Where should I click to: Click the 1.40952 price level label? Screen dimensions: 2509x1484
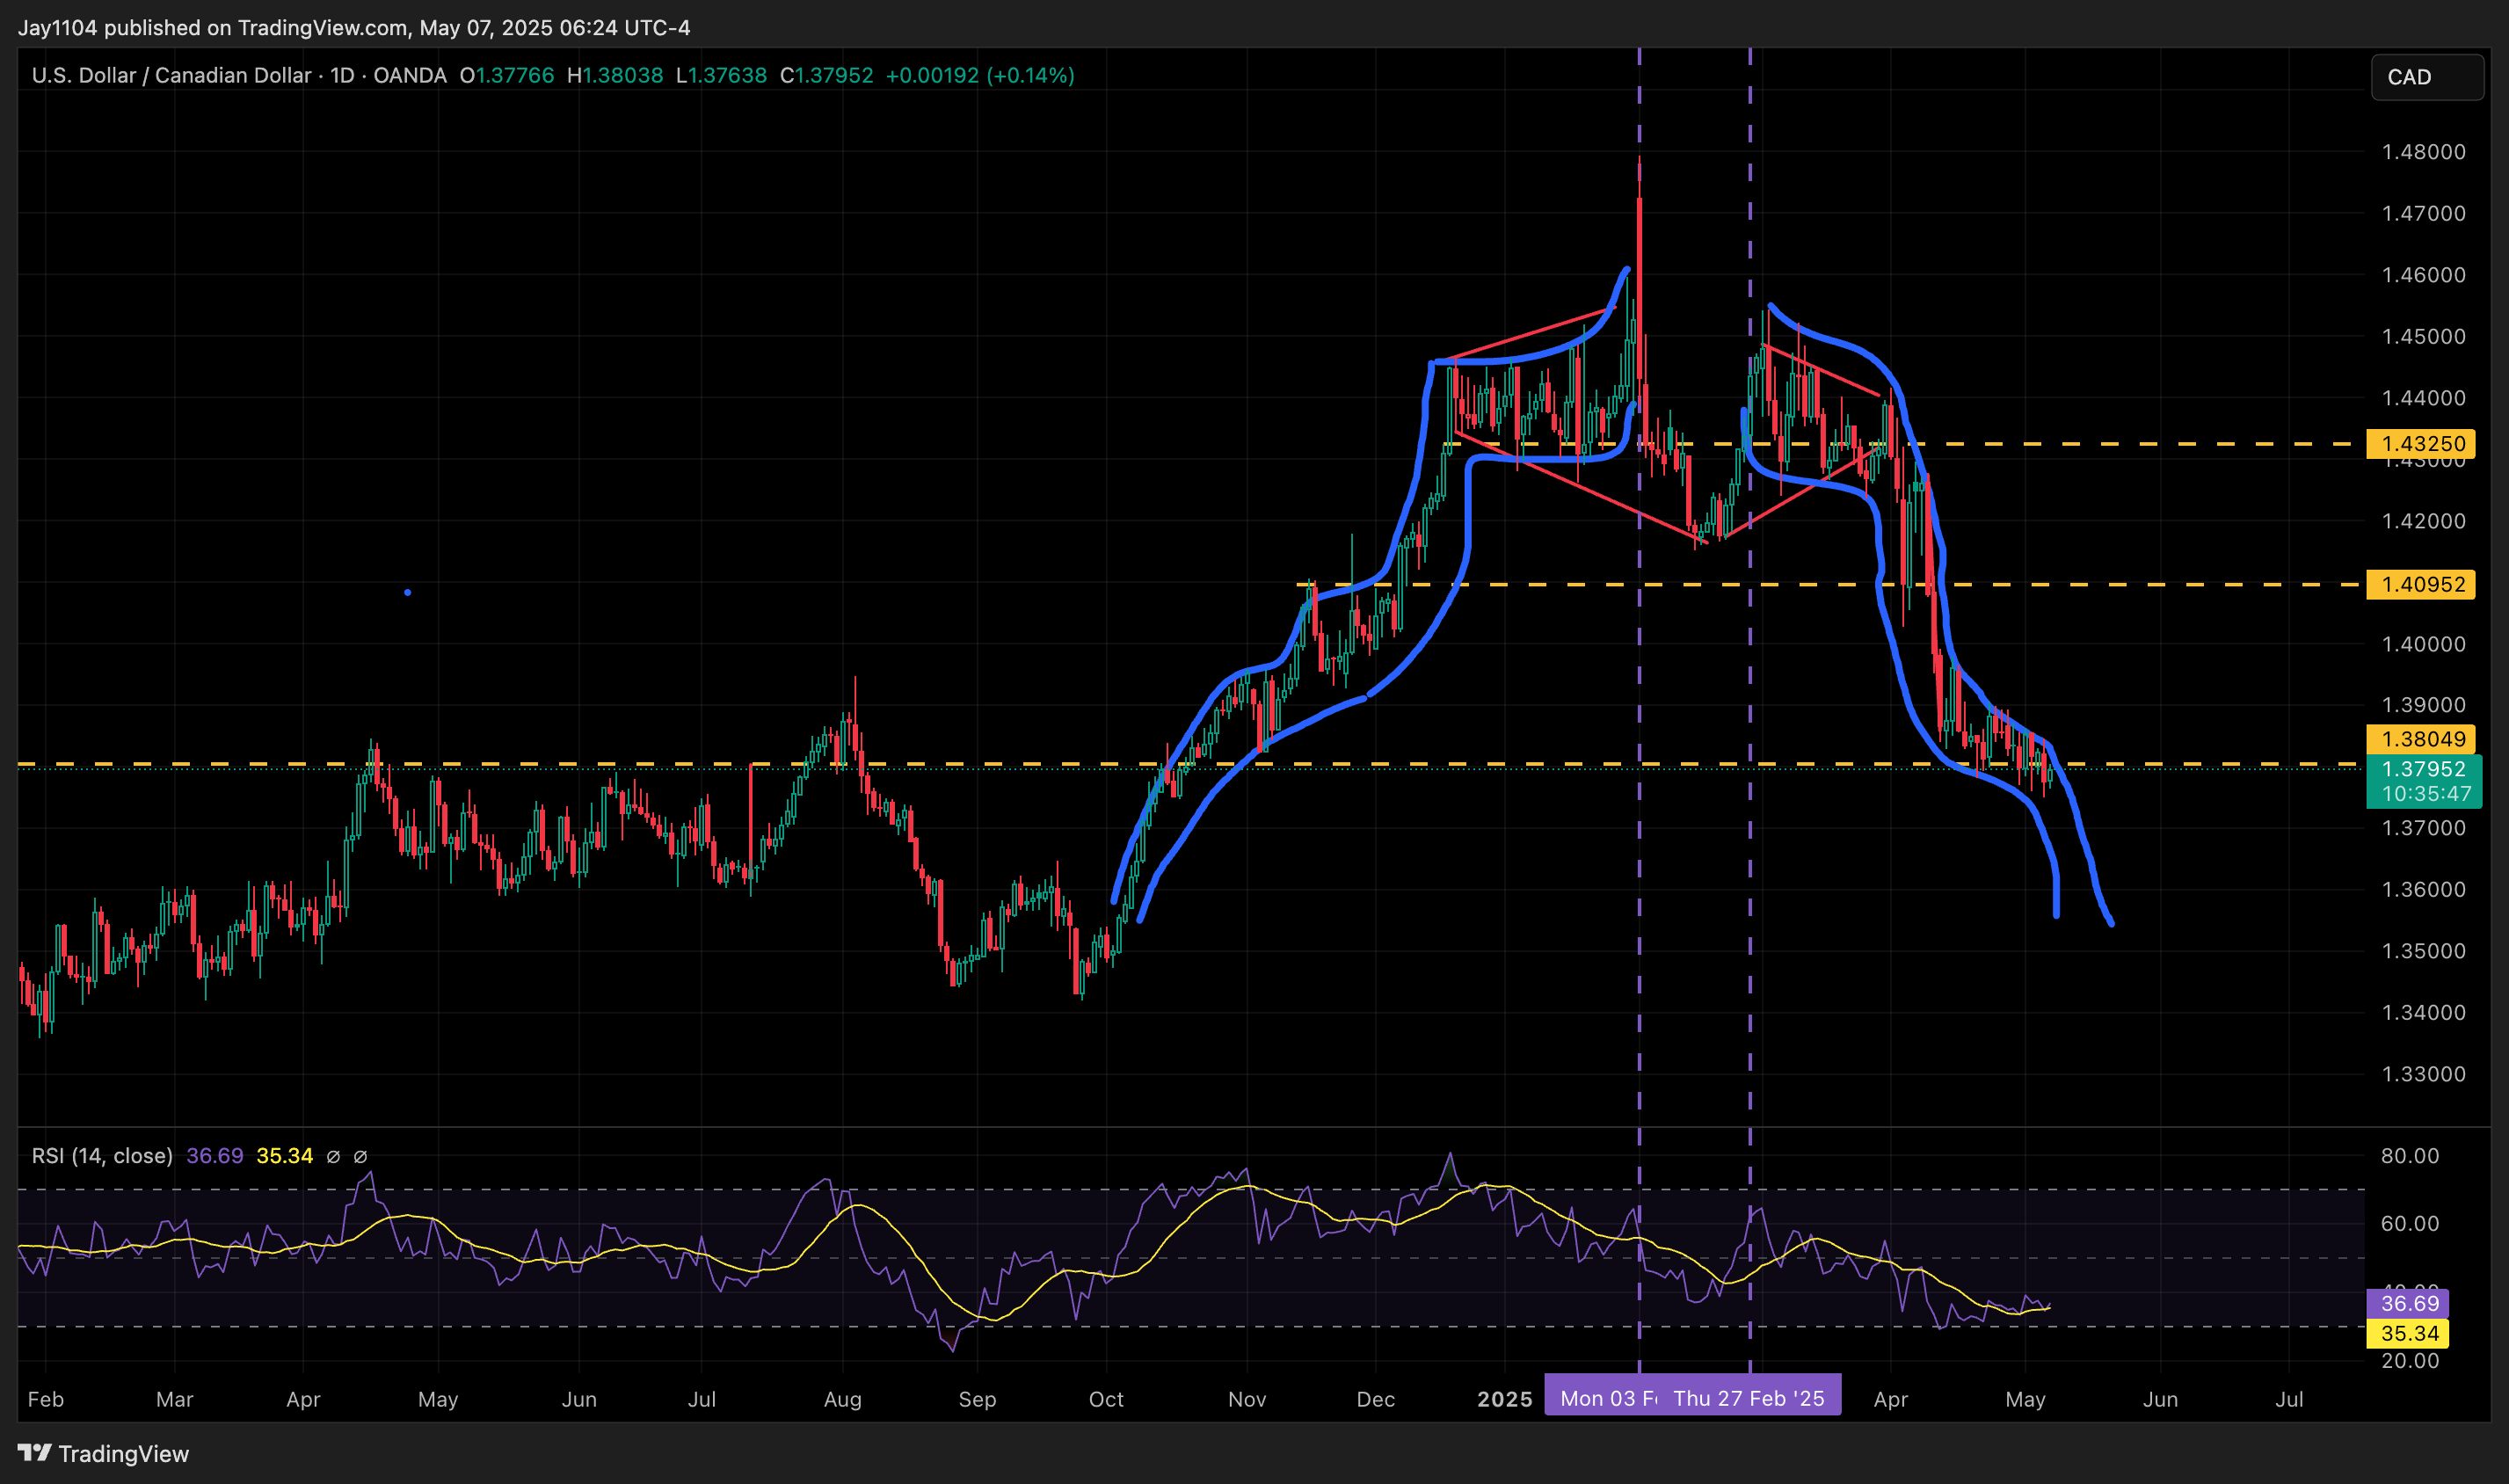[2420, 584]
